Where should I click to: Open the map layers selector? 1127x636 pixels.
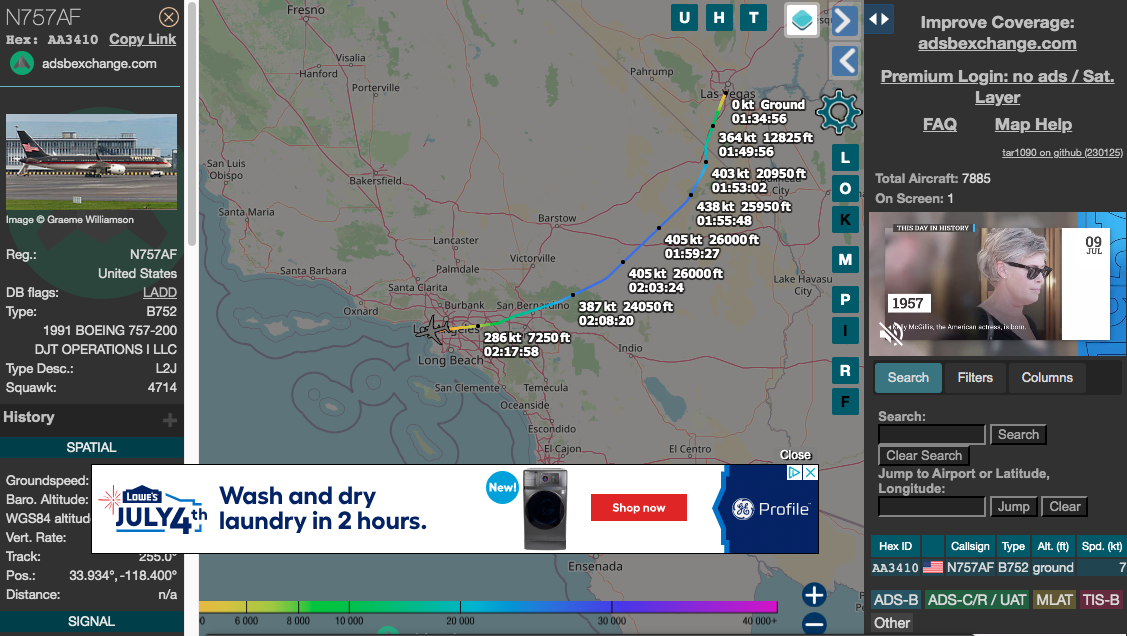[802, 20]
